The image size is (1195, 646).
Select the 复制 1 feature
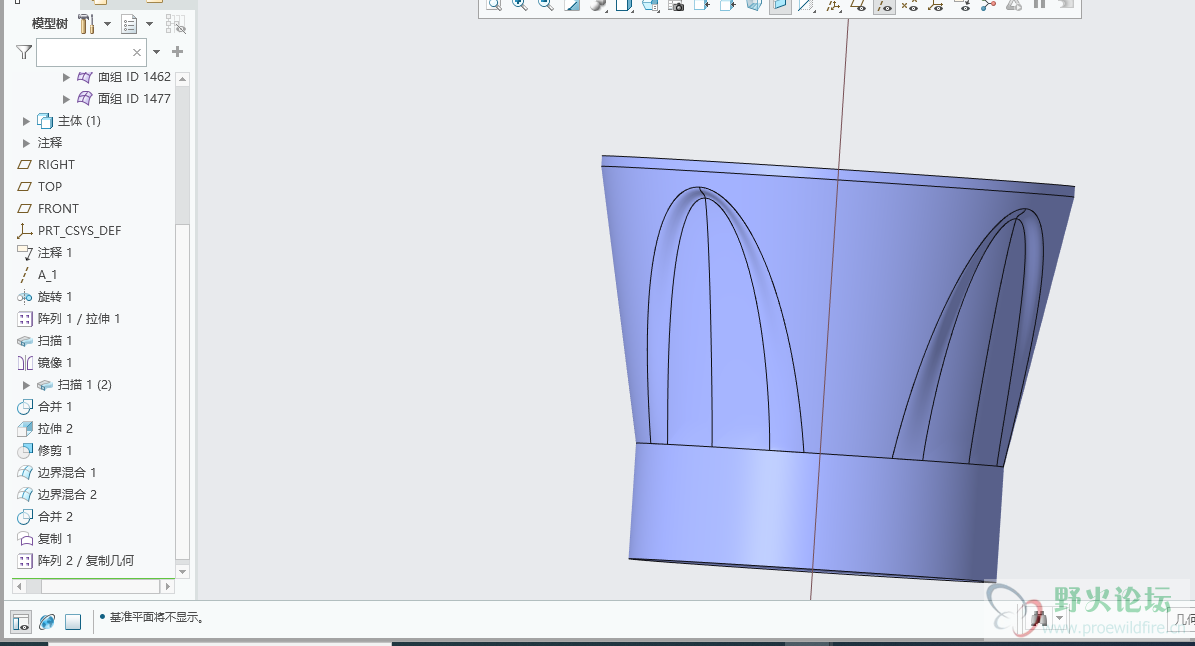click(45, 539)
